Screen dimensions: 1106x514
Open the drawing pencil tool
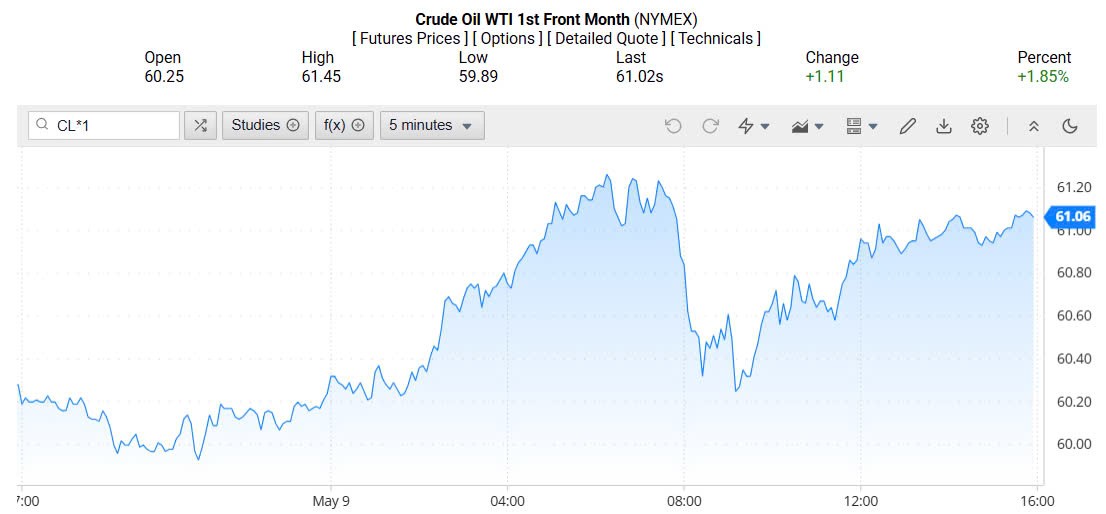[x=907, y=126]
